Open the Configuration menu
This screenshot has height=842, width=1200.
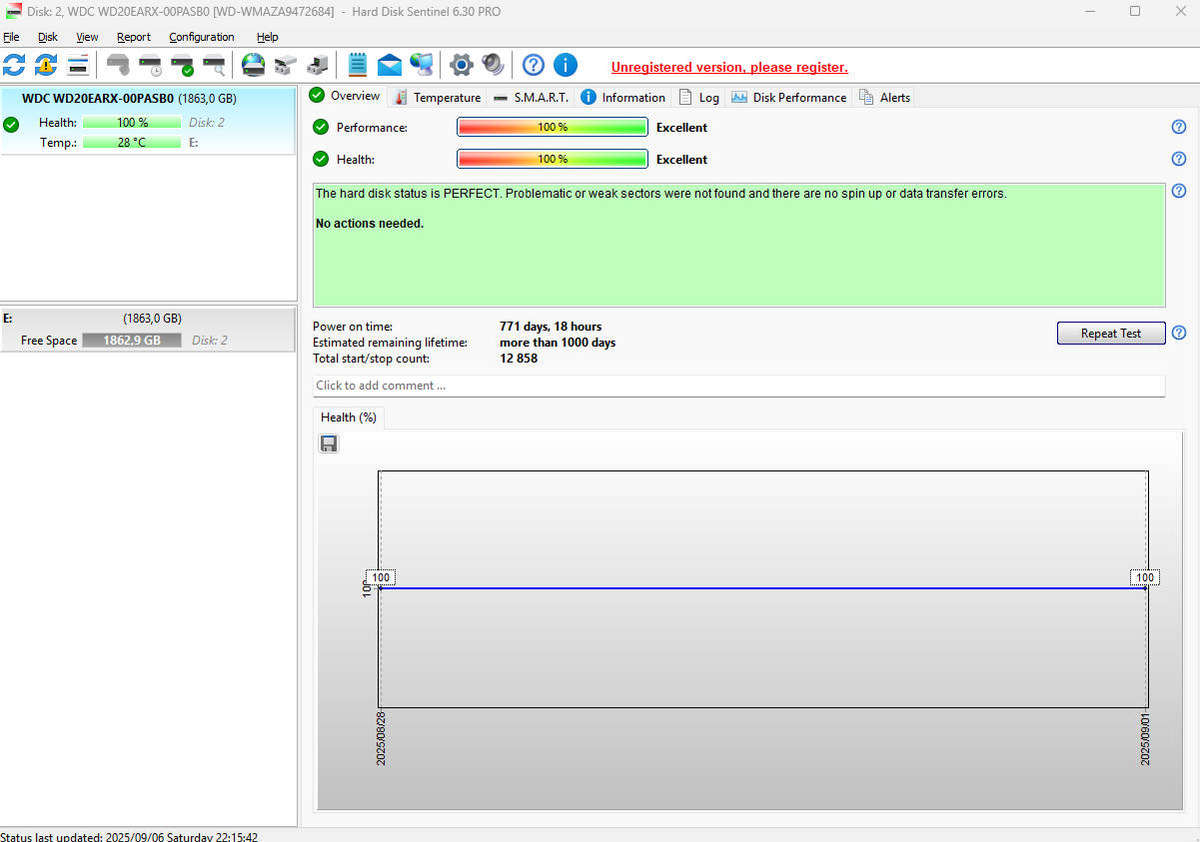201,37
